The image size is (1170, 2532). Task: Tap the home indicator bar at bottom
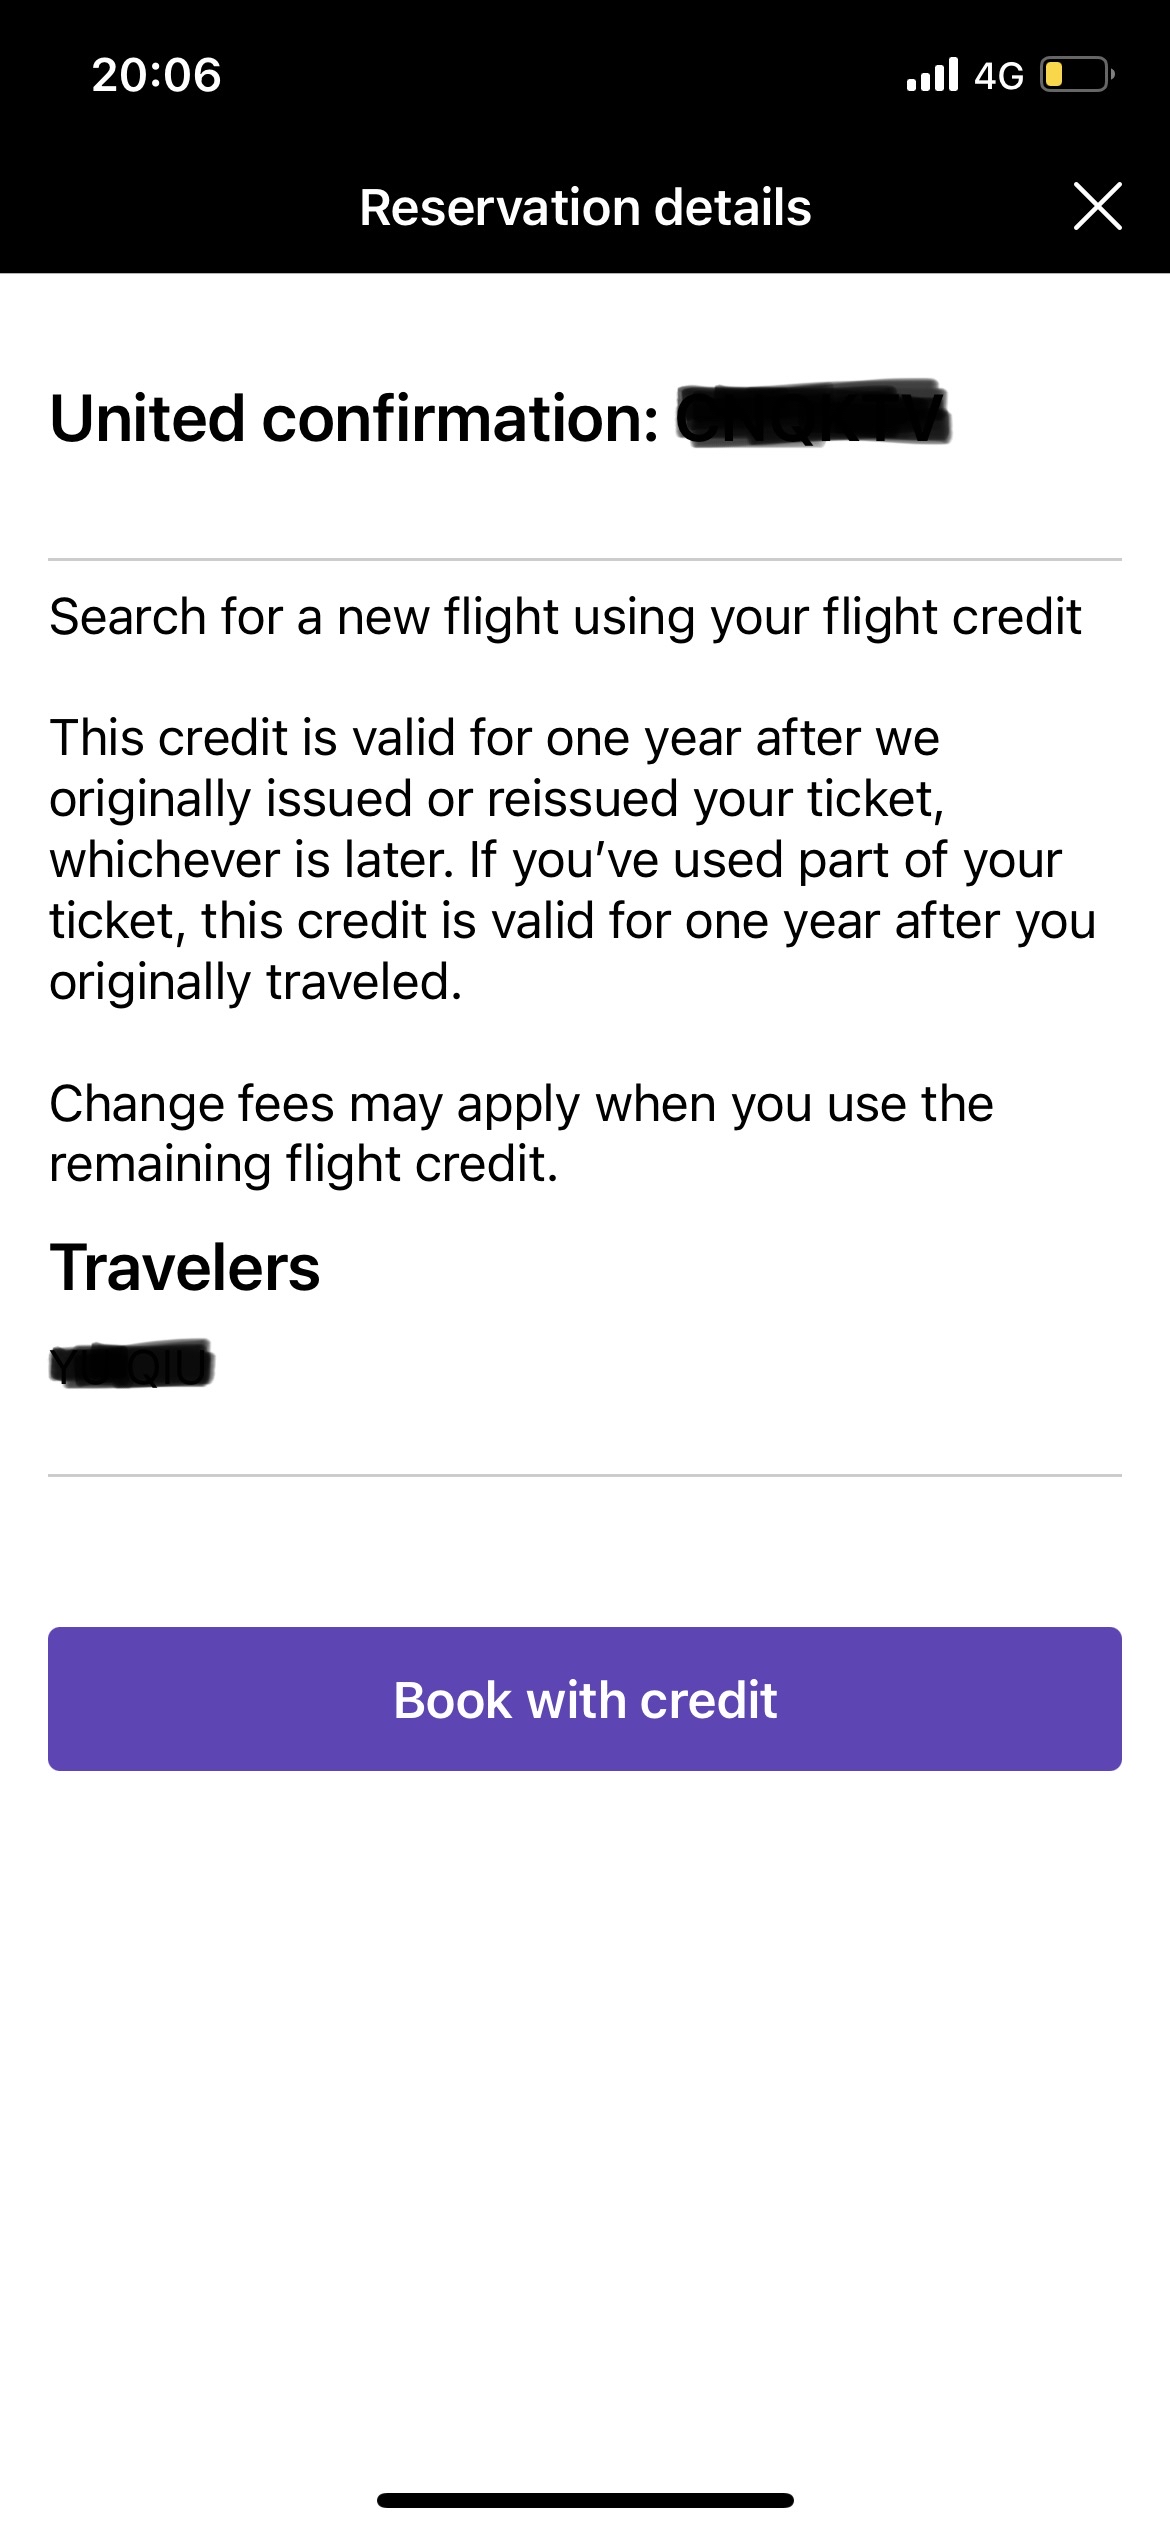tap(585, 2500)
